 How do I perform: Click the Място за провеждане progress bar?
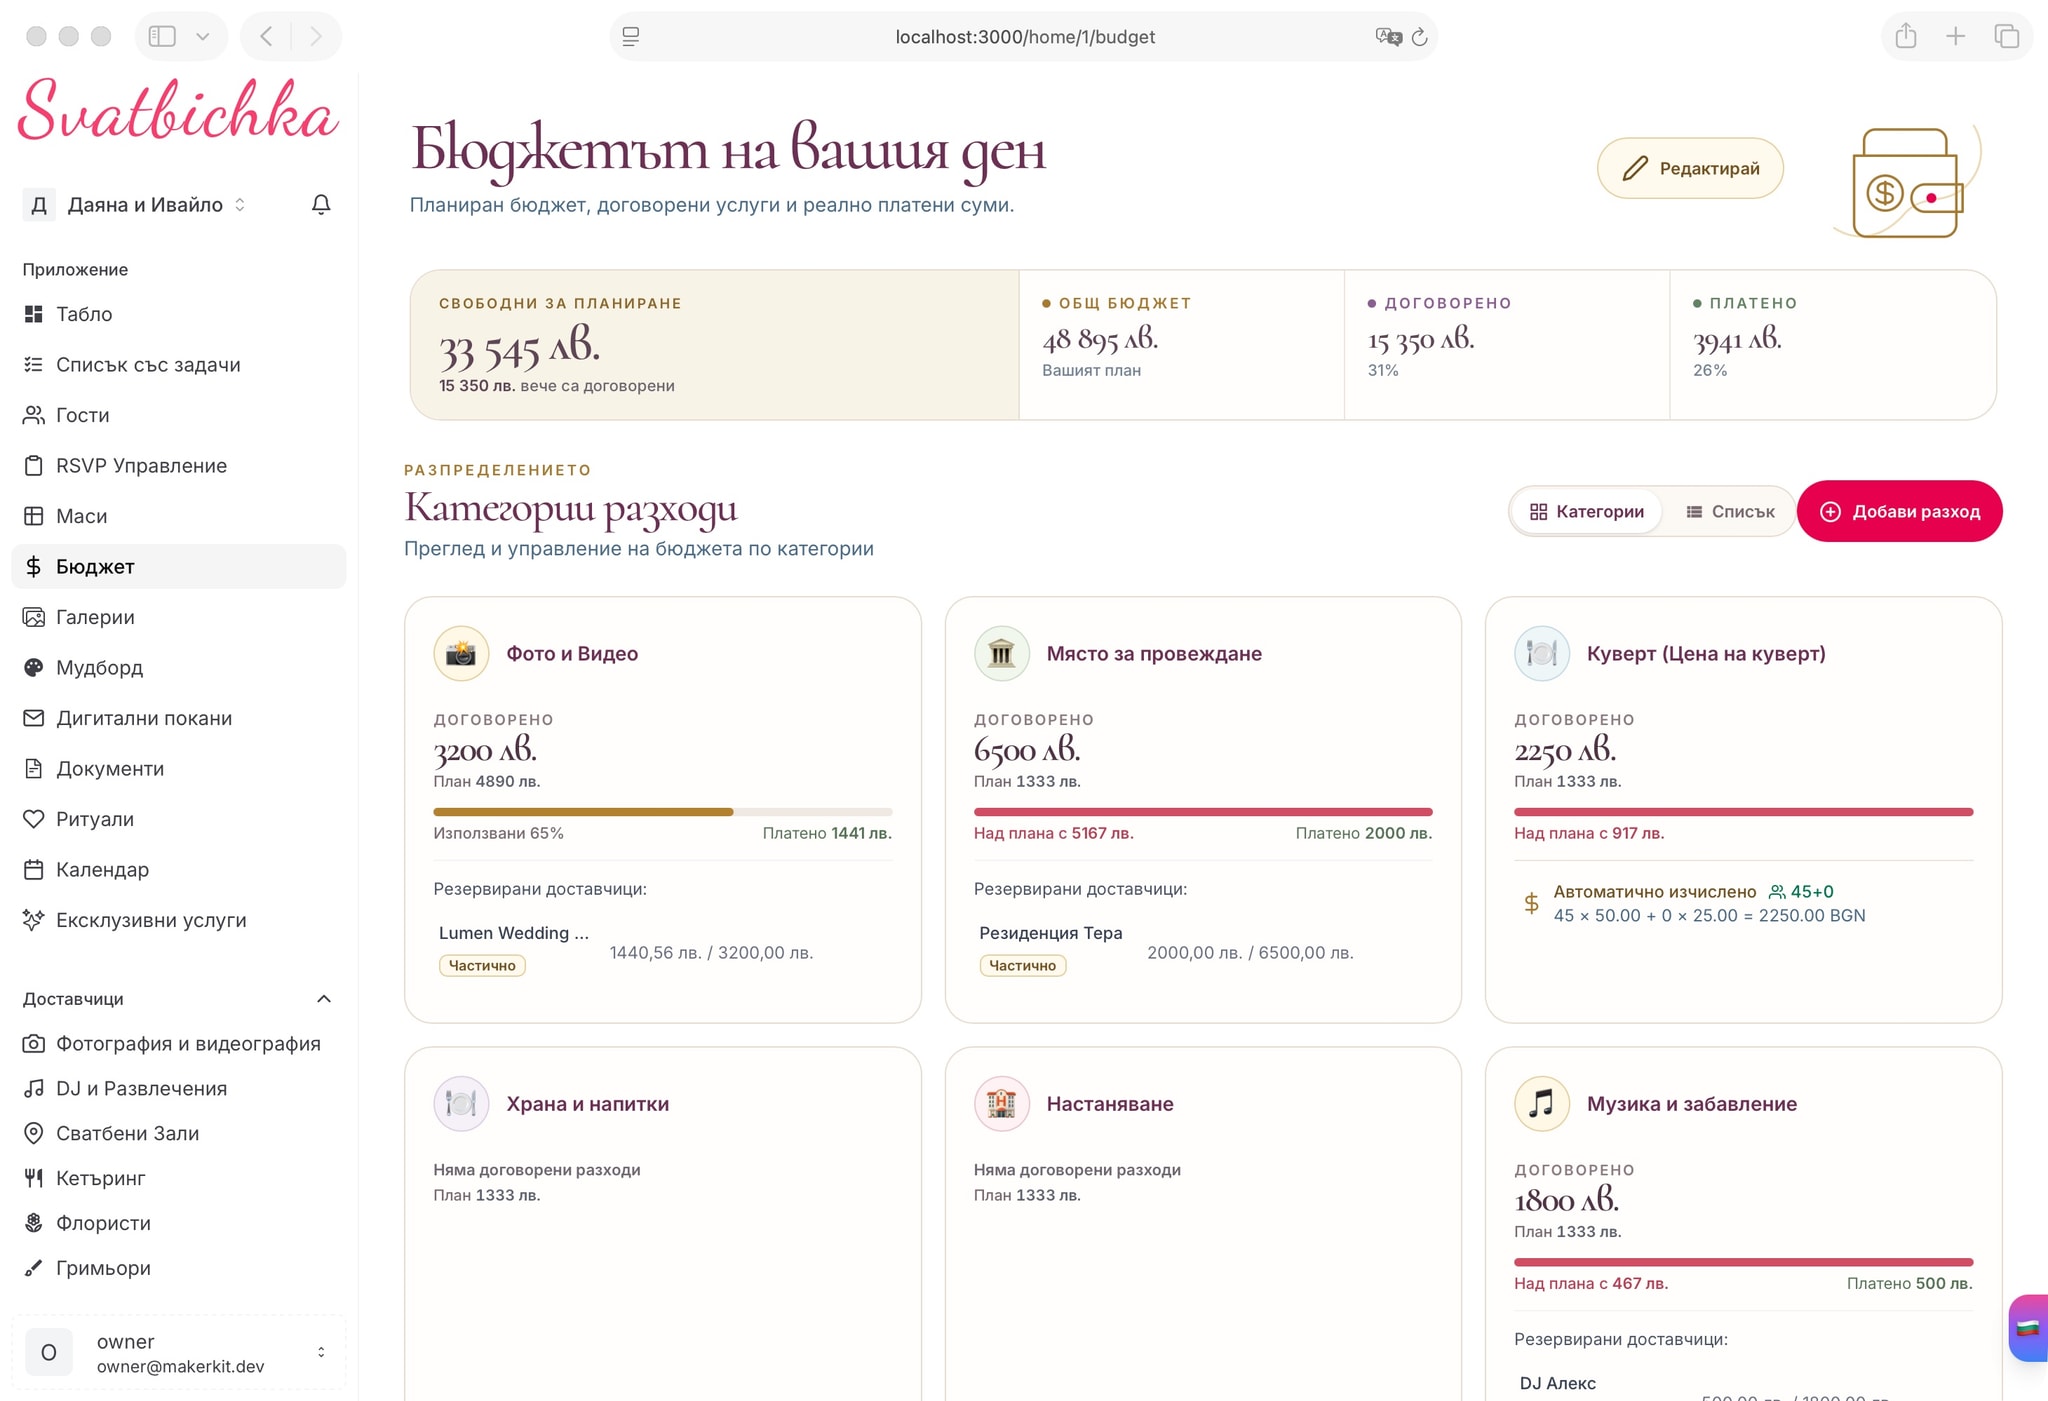click(x=1203, y=812)
